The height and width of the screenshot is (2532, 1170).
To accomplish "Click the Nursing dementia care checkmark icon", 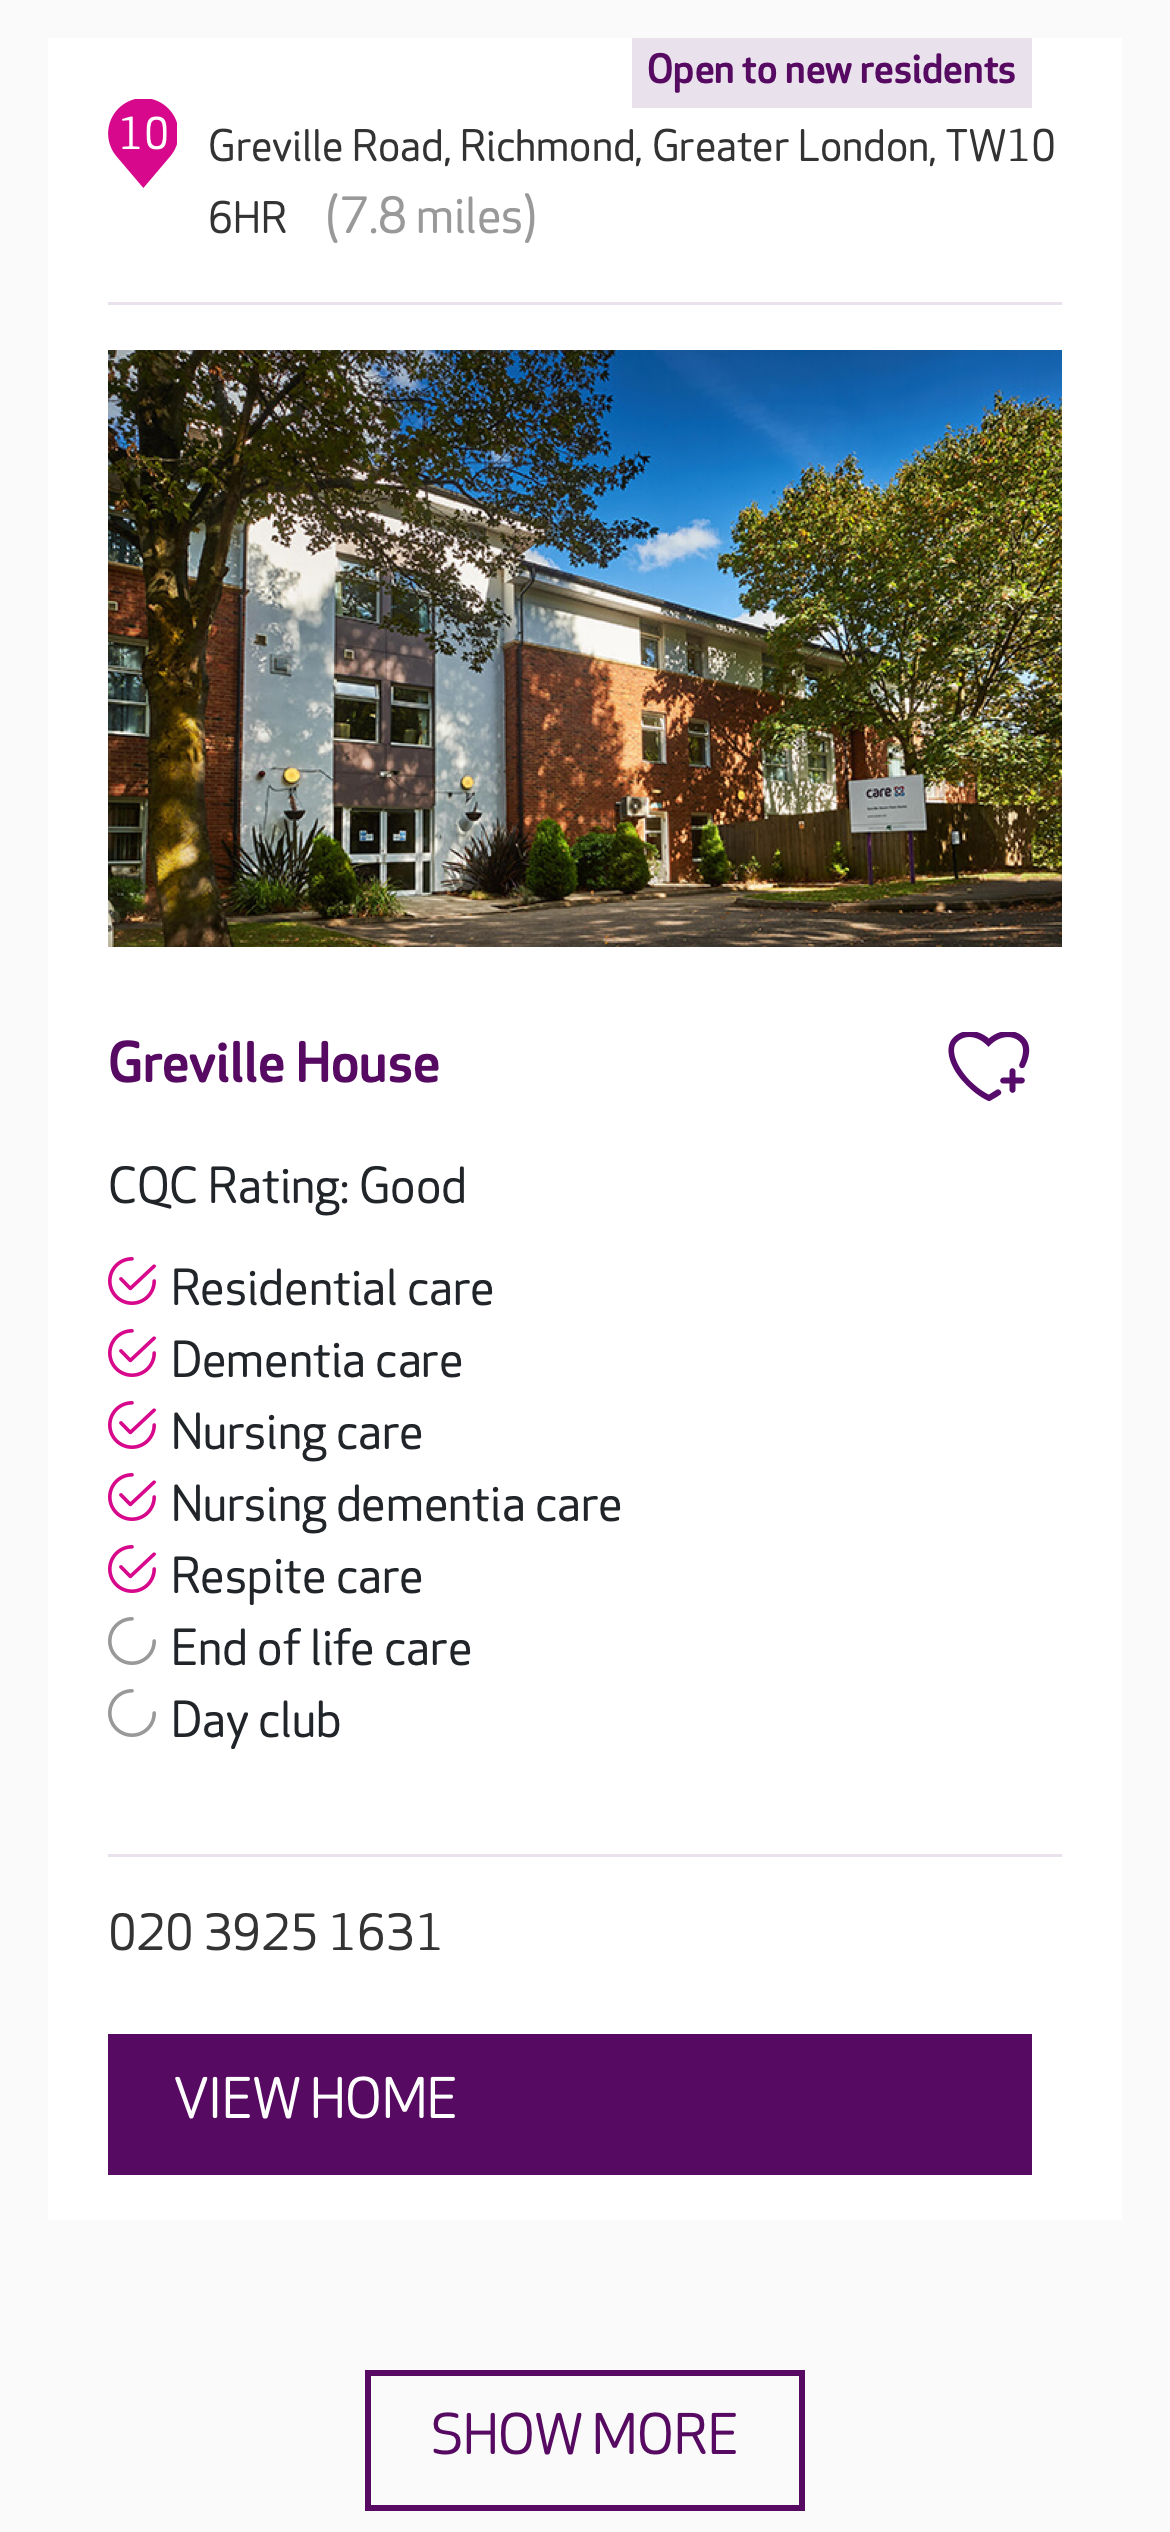I will (132, 1499).
